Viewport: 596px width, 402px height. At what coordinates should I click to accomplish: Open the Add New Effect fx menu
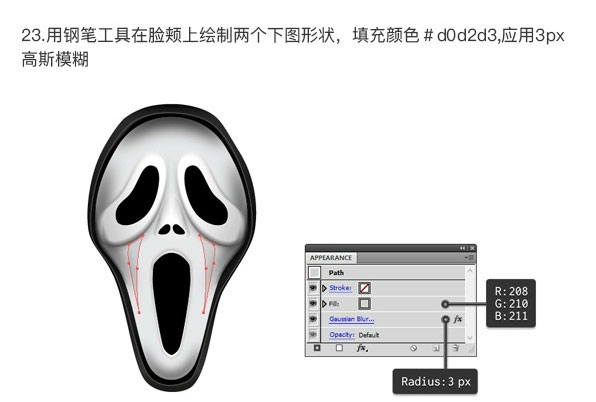[x=362, y=348]
